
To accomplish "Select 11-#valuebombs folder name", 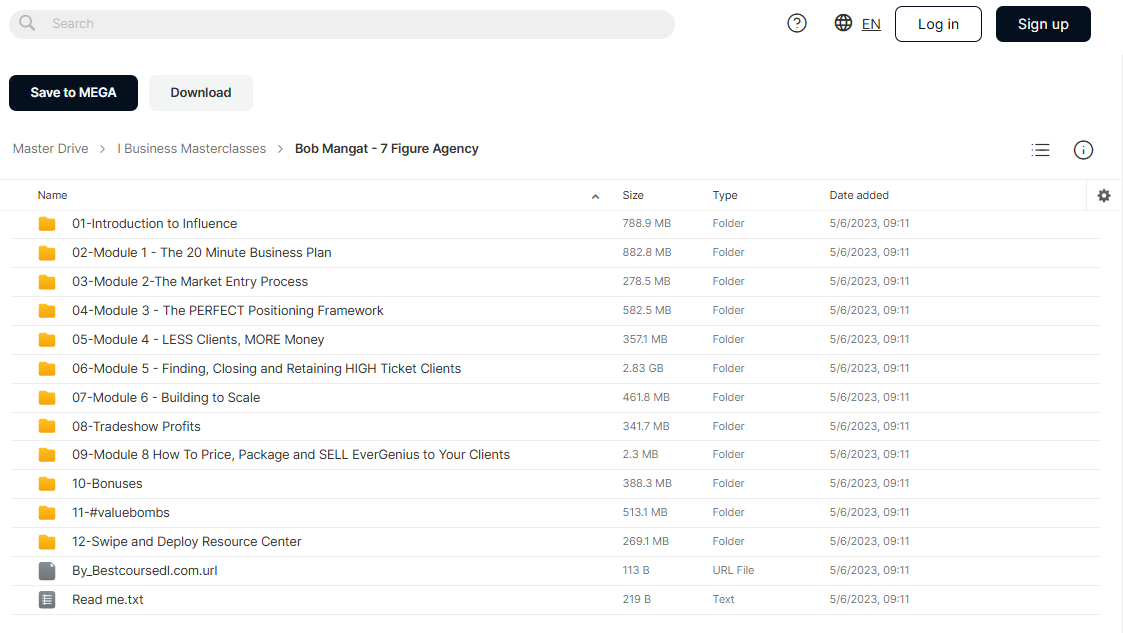I will point(121,512).
